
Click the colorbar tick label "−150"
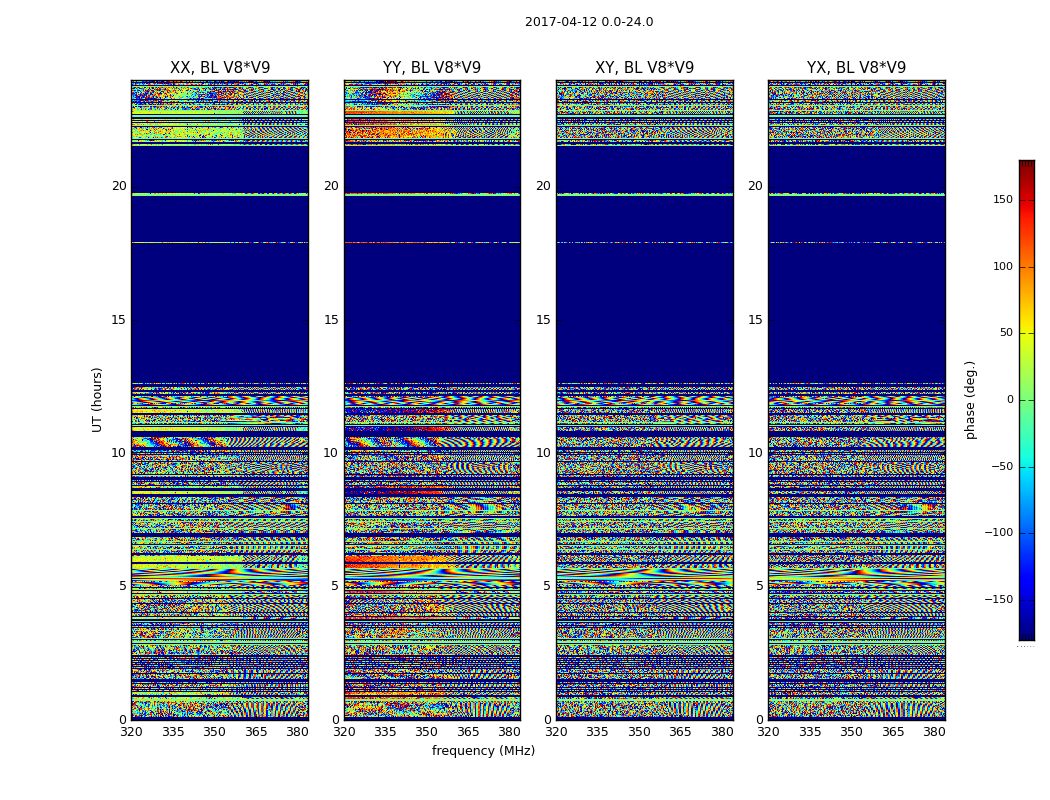[998, 599]
